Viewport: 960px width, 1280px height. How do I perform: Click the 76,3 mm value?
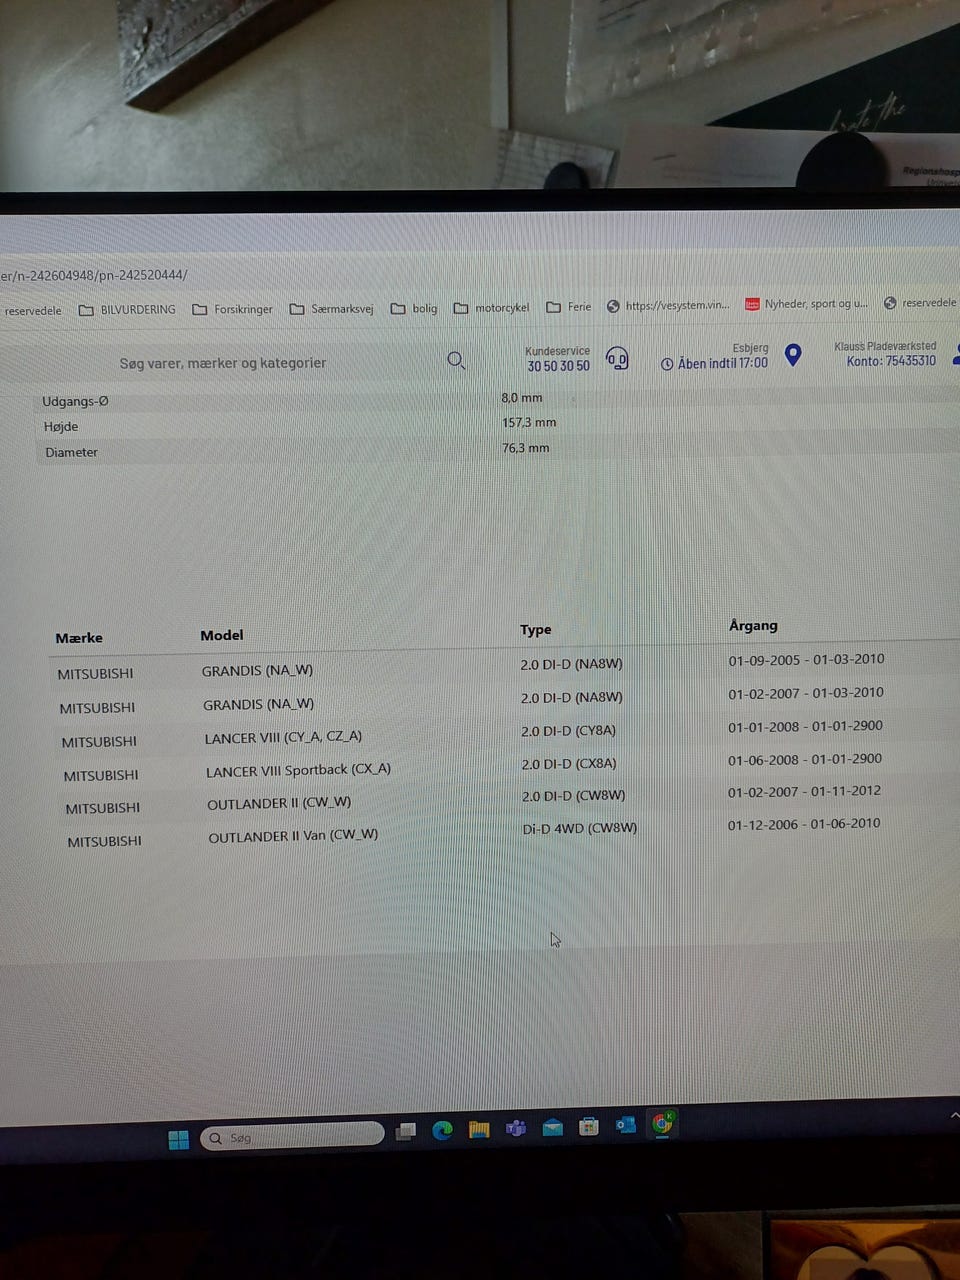tap(526, 448)
